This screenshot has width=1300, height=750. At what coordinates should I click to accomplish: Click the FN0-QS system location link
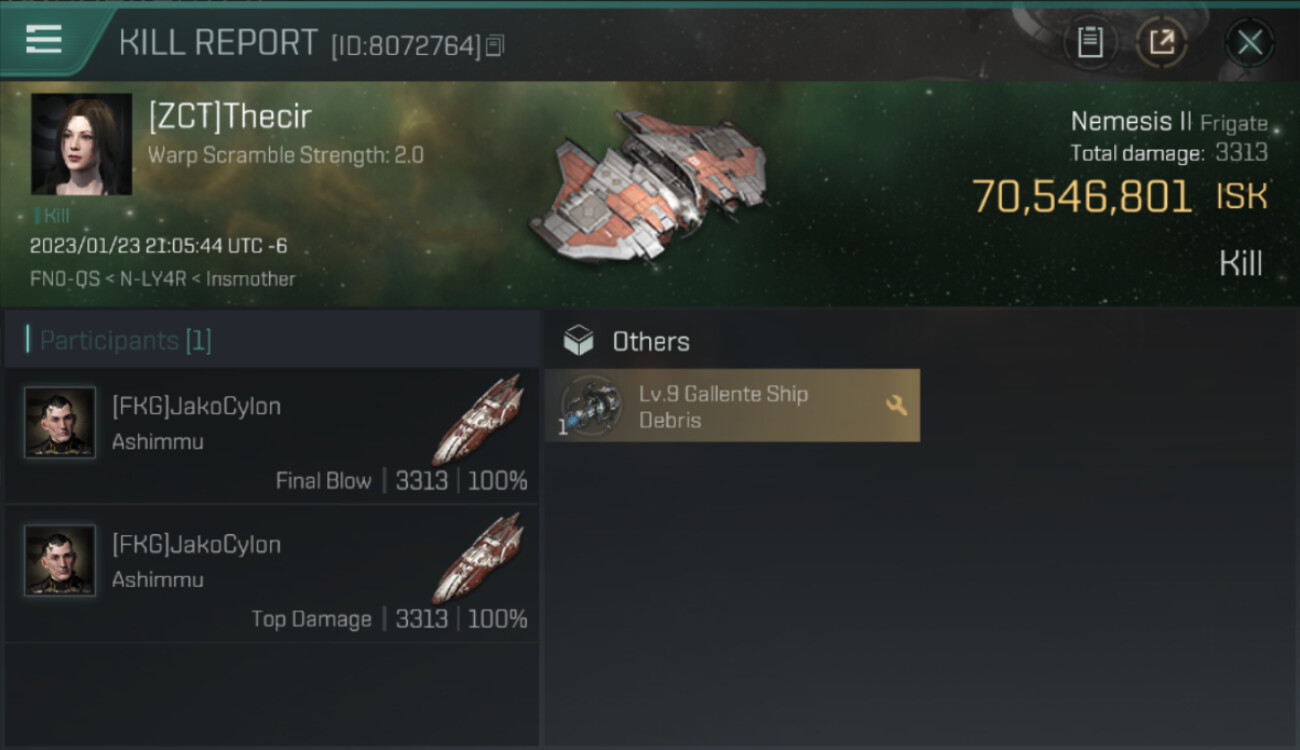(x=65, y=279)
